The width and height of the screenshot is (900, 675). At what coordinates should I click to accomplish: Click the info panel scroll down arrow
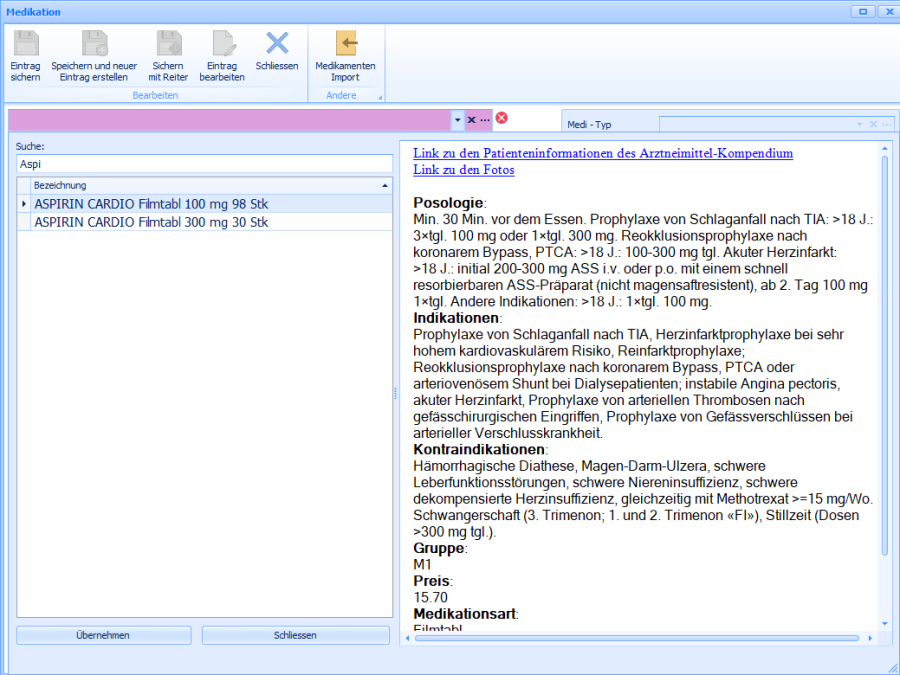(x=885, y=623)
